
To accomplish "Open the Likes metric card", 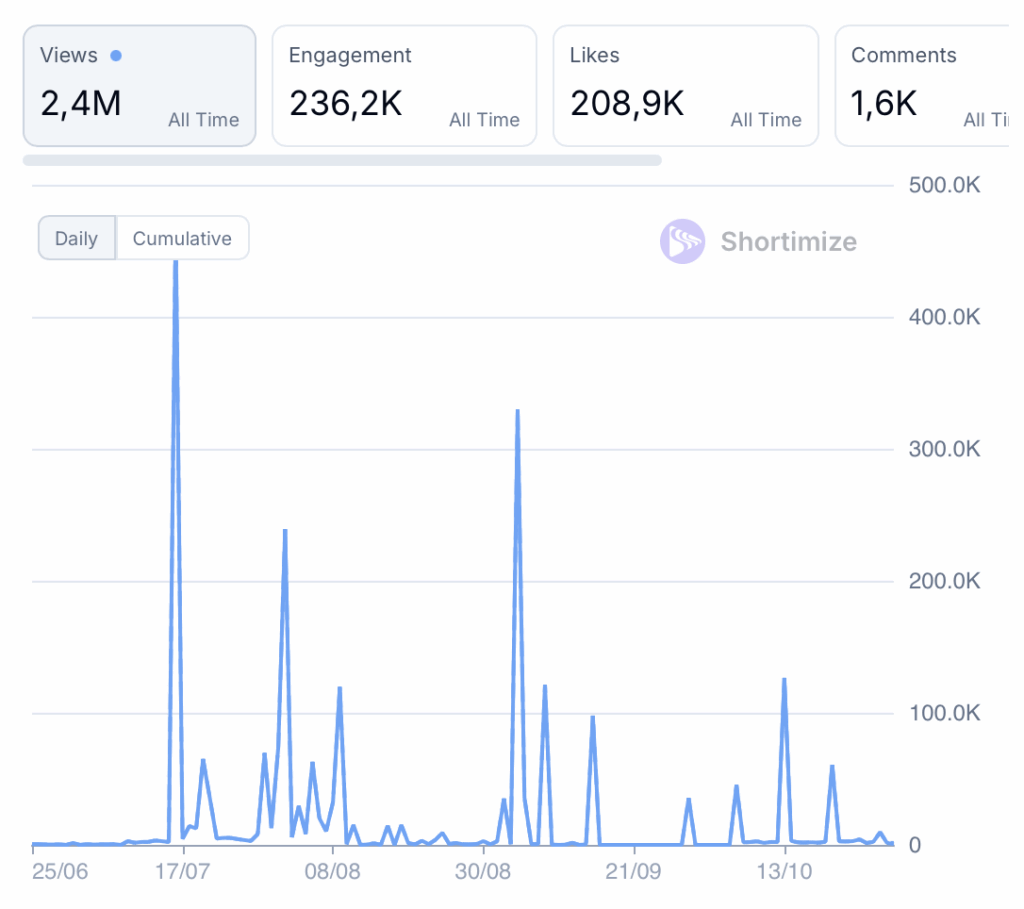I will click(x=685, y=86).
